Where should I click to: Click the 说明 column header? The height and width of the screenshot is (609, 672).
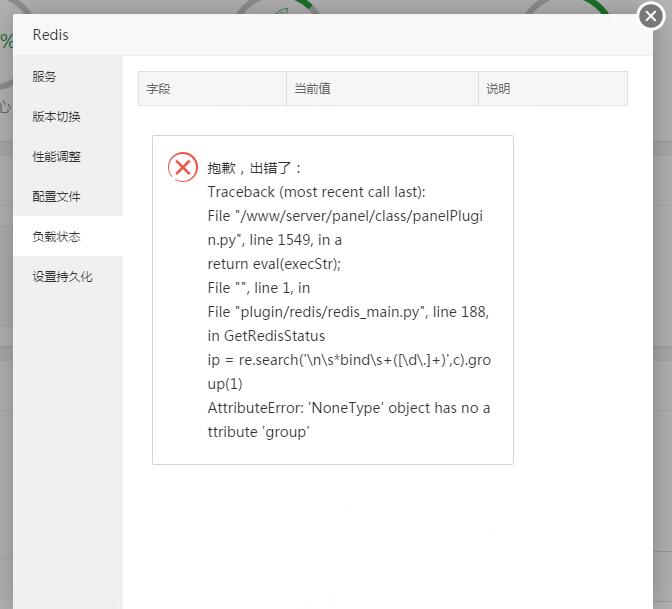tap(553, 89)
